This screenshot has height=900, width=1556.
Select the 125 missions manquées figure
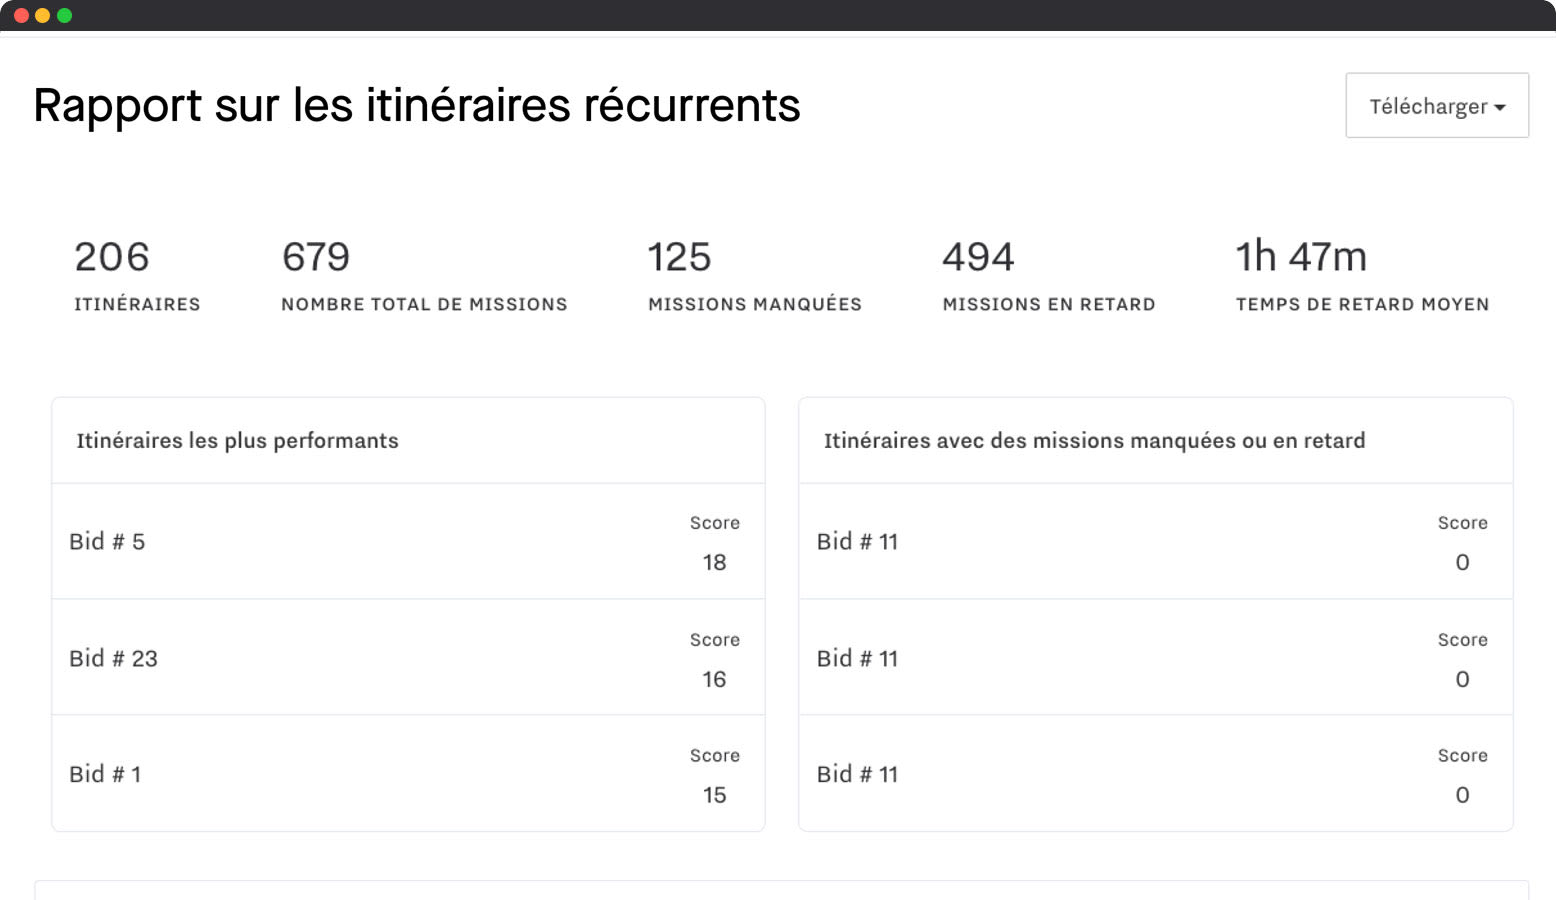click(x=754, y=275)
